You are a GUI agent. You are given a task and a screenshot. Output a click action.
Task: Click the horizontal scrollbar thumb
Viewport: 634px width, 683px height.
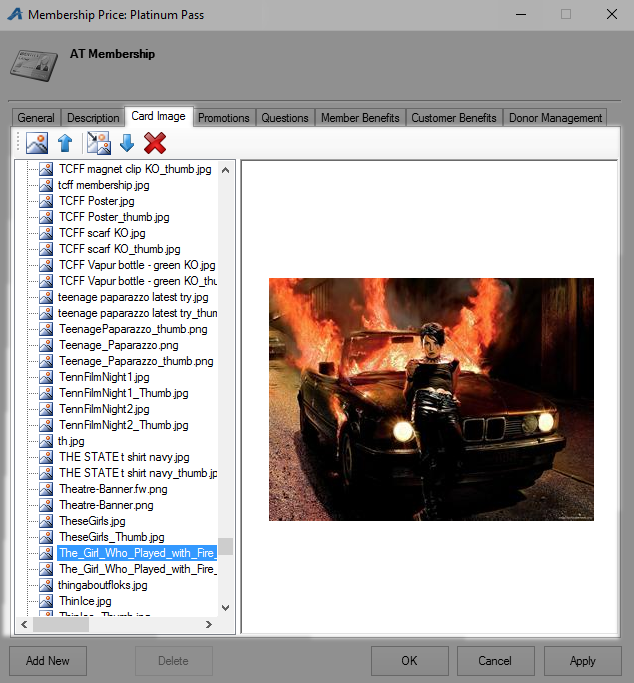61,625
